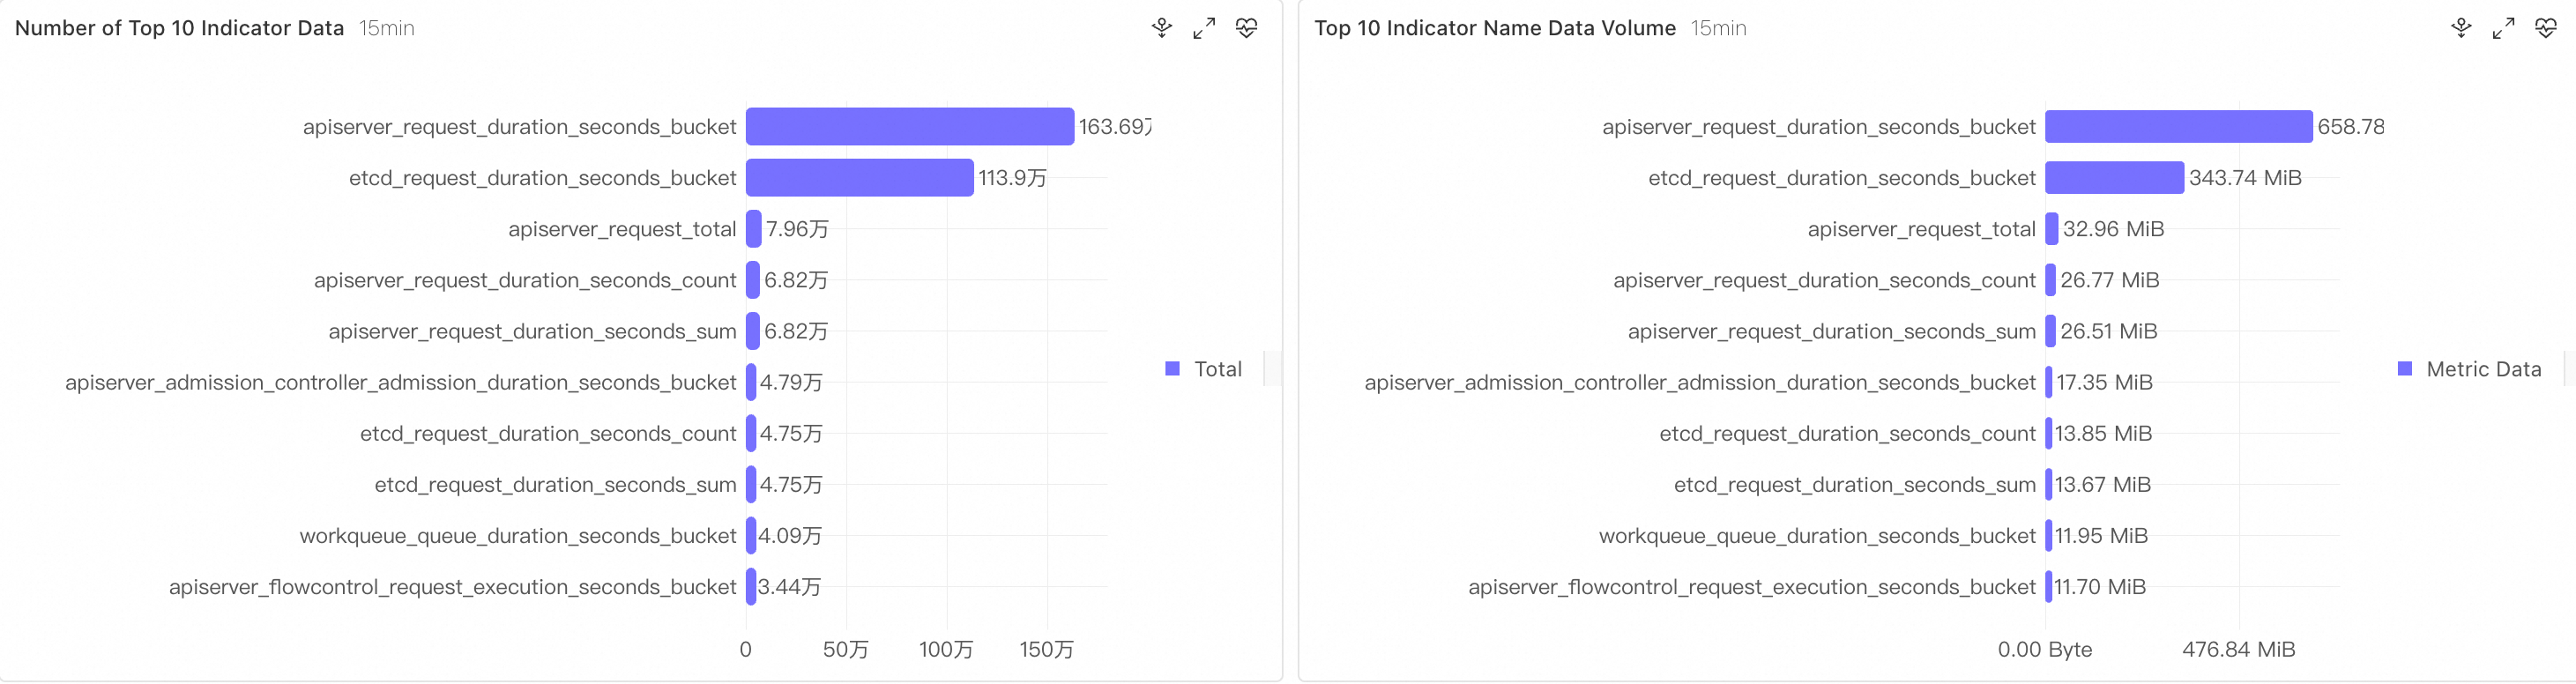2576x684 pixels.
Task: Click heartbeat alert icon in Data Volume panel
Action: 2545,28
